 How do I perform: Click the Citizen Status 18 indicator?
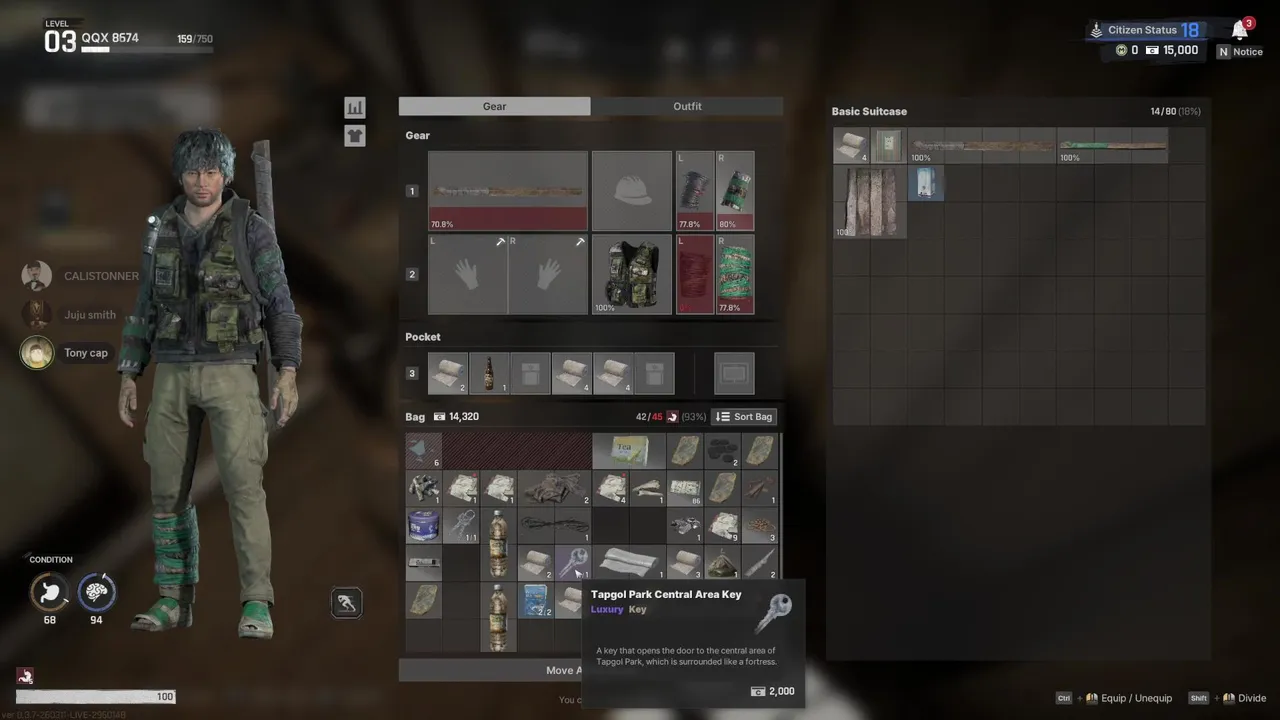click(x=1145, y=30)
